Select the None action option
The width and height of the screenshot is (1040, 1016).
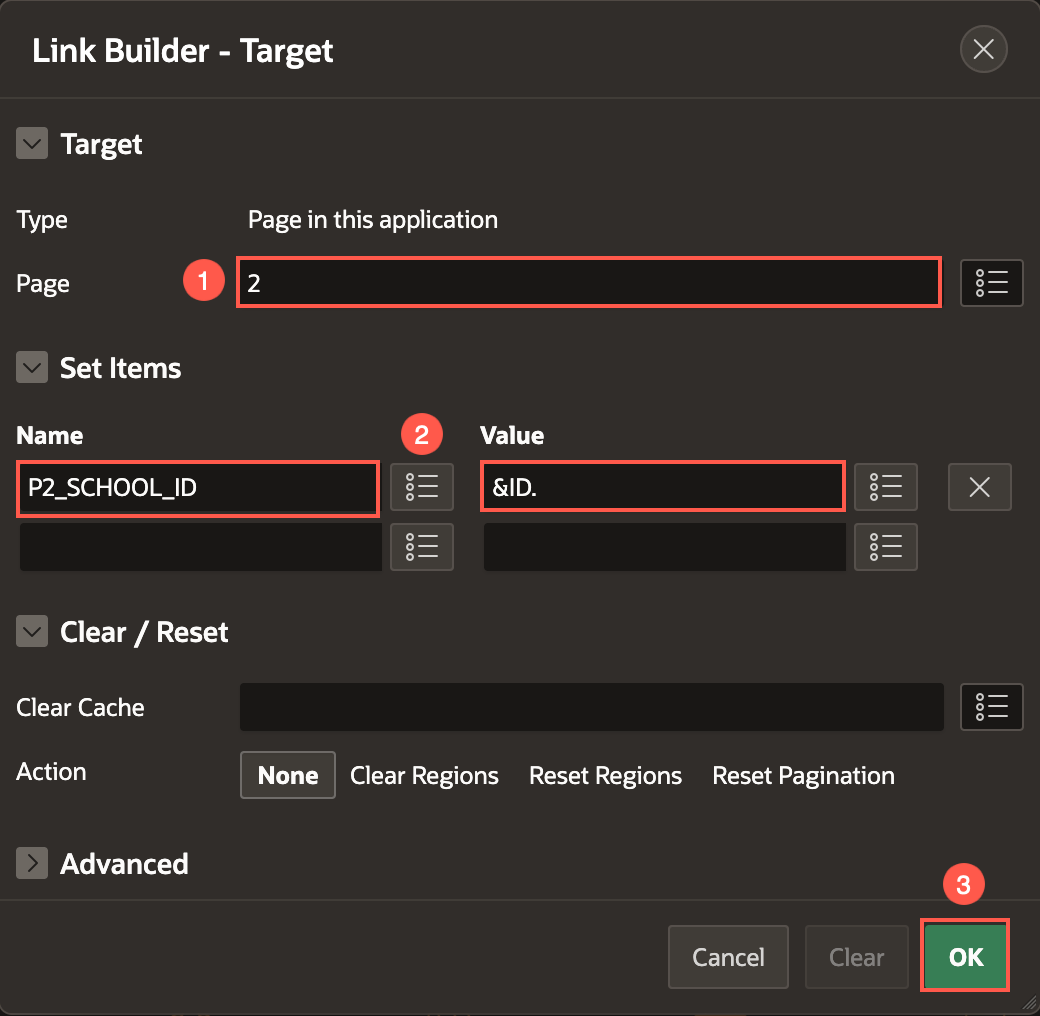(x=288, y=775)
